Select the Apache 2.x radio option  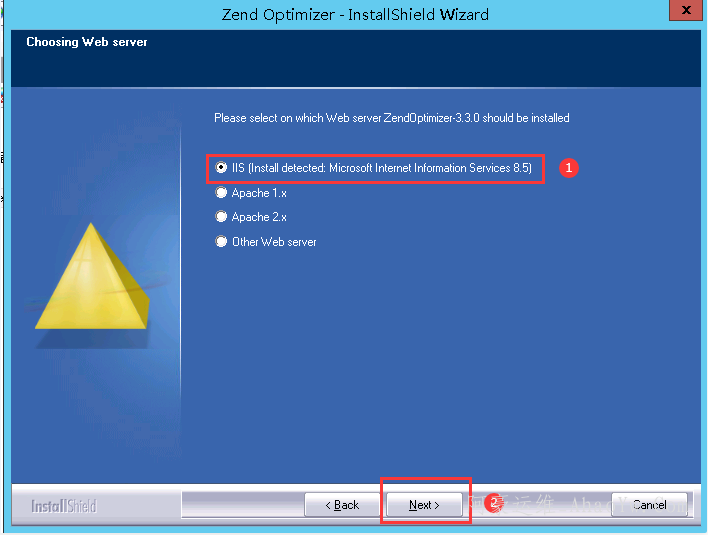221,217
